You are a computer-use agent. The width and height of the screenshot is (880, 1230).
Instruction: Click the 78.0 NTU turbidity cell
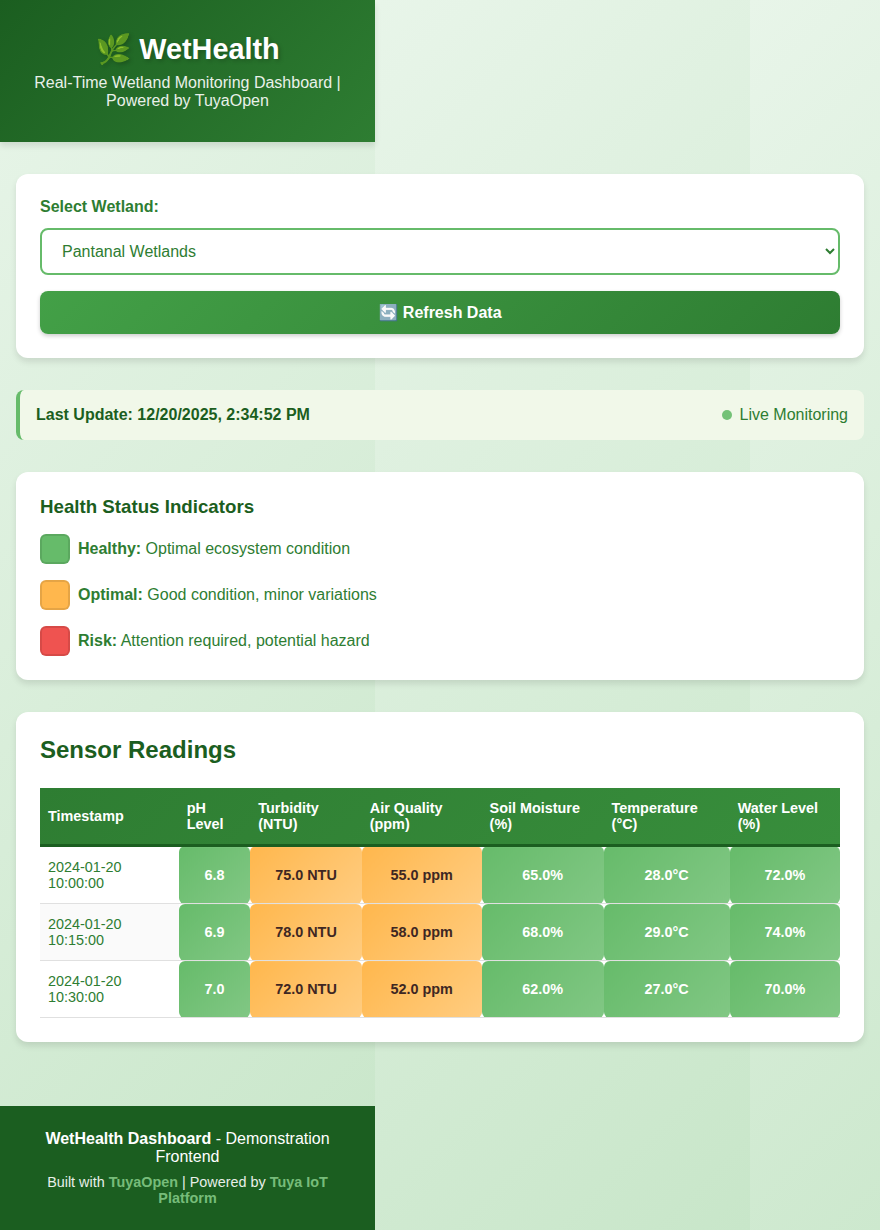[306, 932]
